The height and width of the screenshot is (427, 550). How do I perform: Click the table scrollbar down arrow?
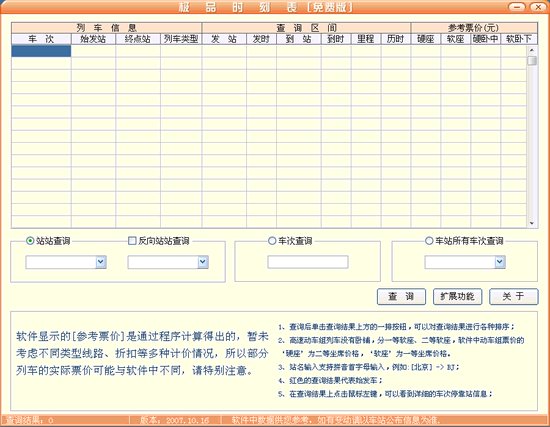point(532,223)
